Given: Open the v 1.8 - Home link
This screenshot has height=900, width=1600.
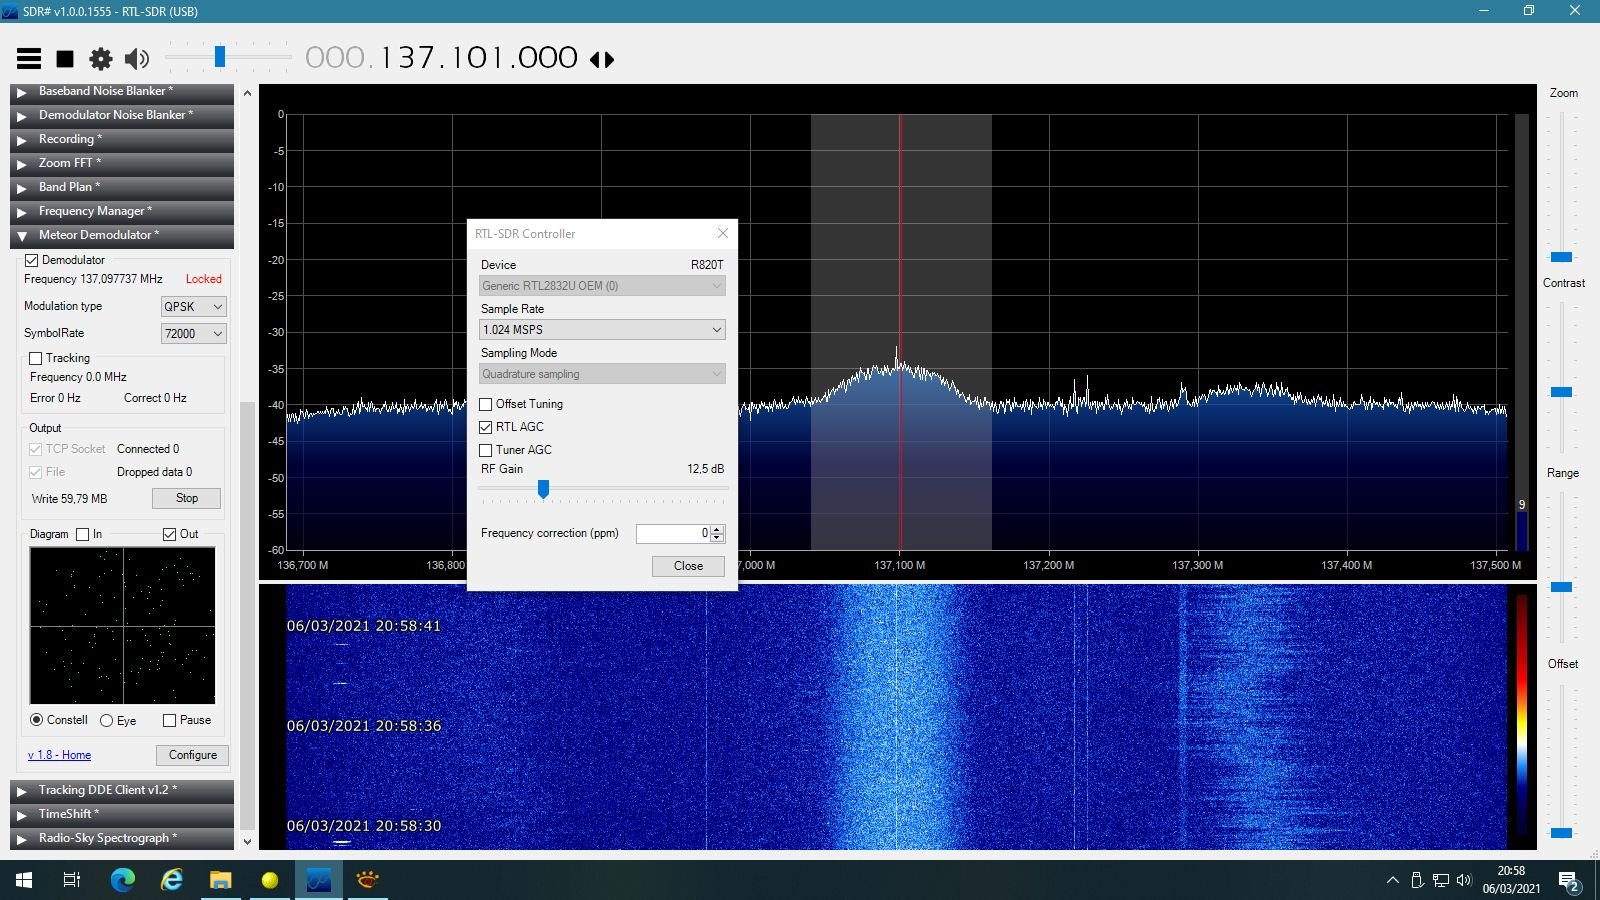Looking at the screenshot, I should coord(59,755).
